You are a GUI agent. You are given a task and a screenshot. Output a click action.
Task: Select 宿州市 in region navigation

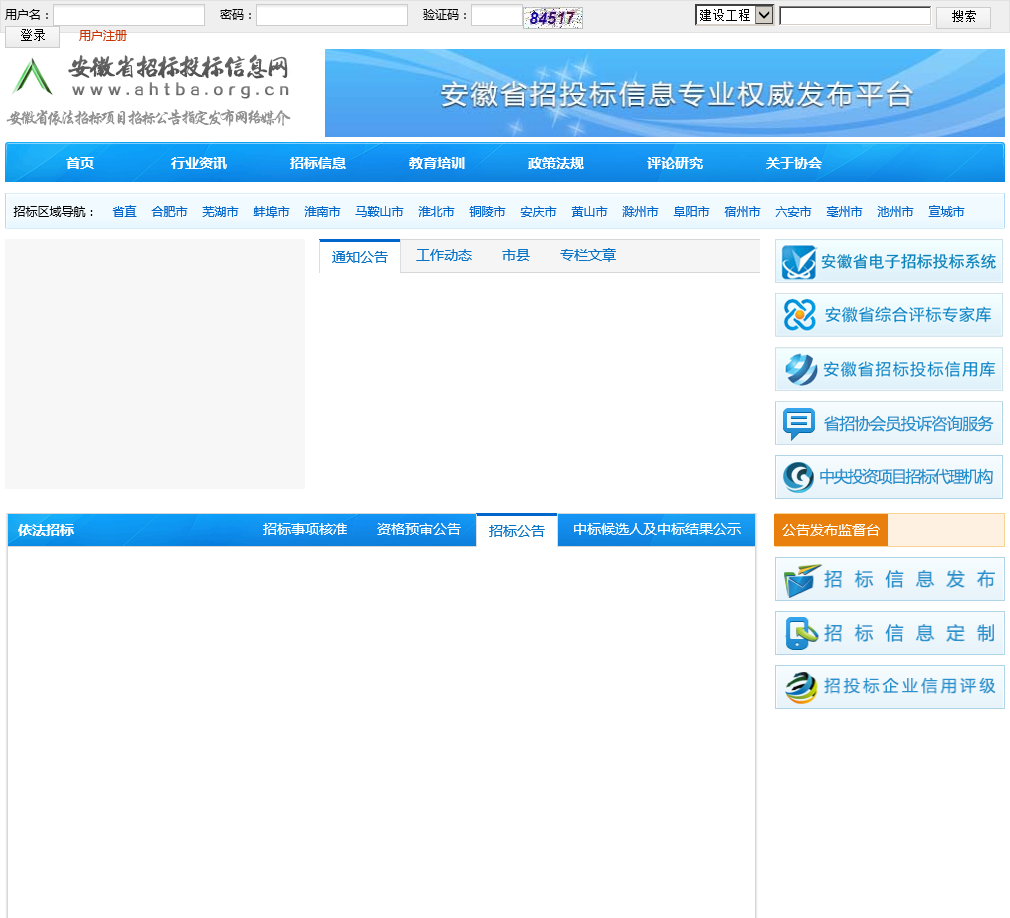pos(742,211)
